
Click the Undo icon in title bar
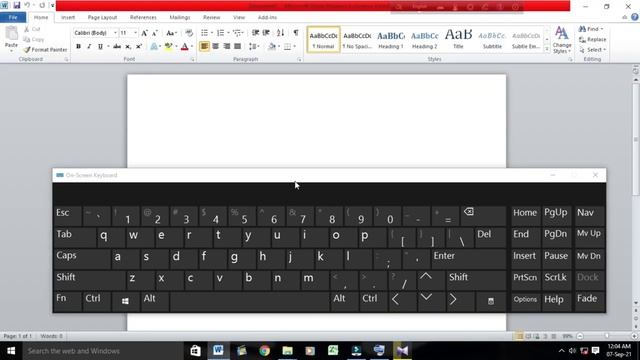27,6
